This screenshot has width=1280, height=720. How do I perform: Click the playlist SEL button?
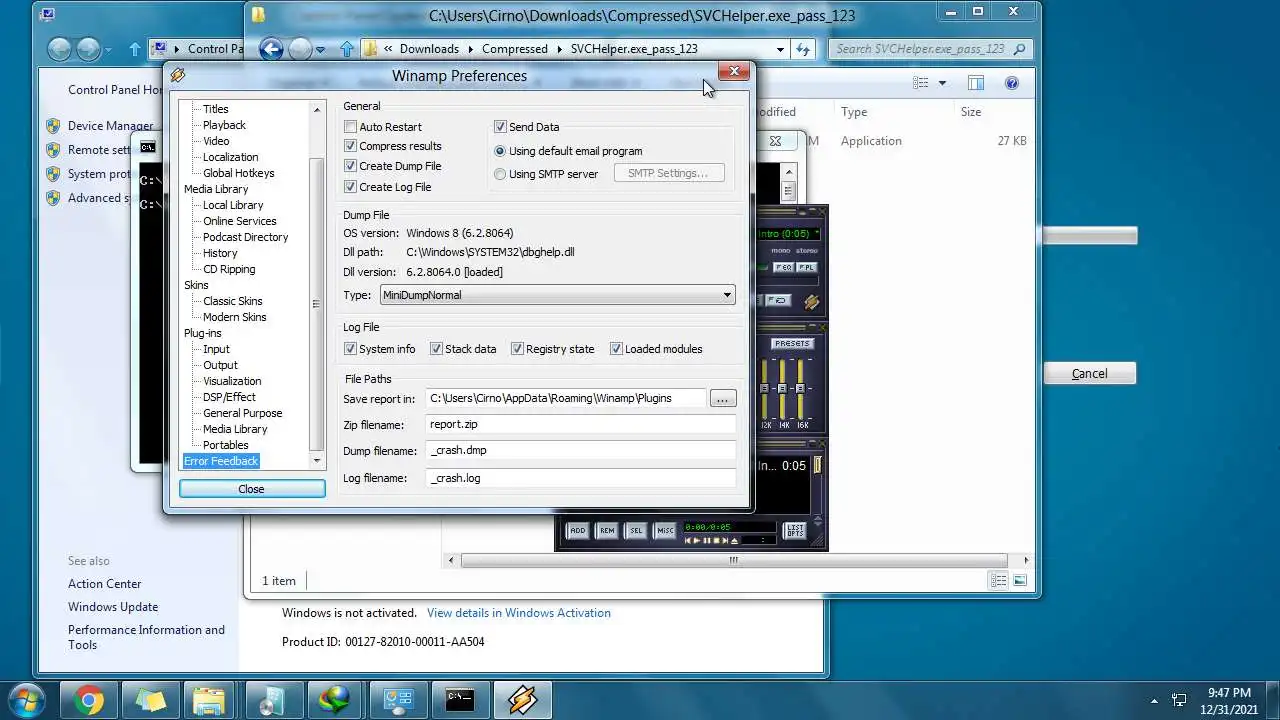pyautogui.click(x=635, y=531)
